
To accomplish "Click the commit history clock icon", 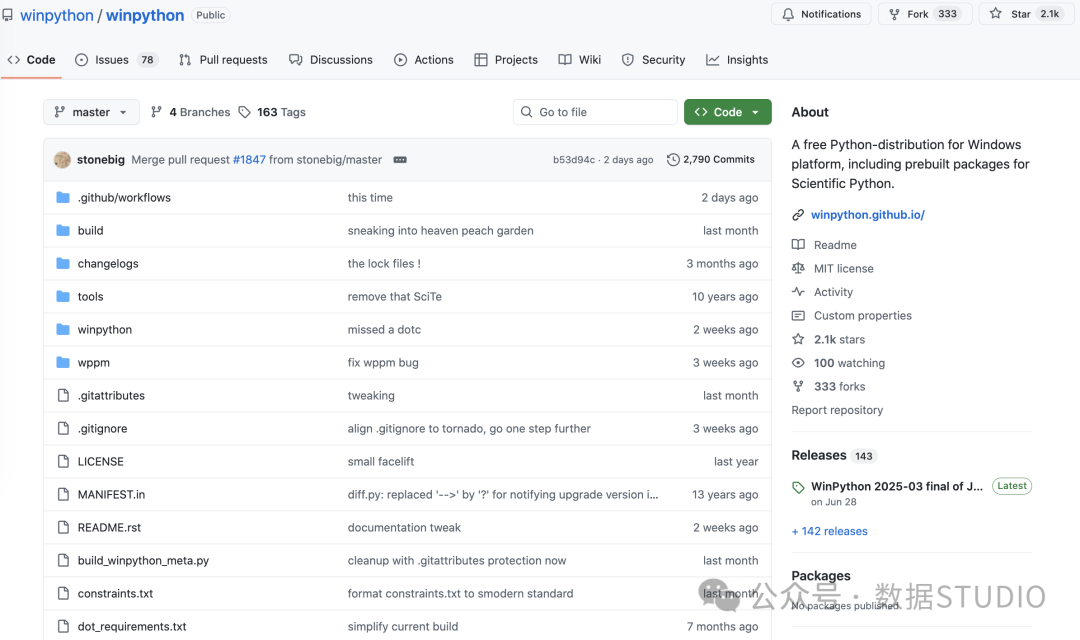I will point(673,160).
